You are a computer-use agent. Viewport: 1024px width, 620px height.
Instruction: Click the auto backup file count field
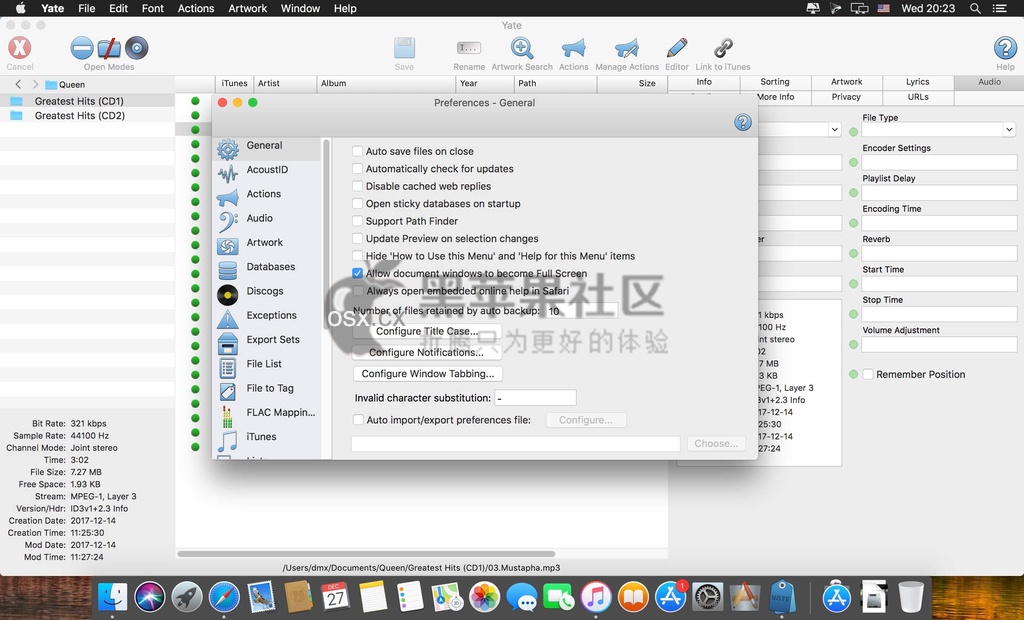click(582, 311)
